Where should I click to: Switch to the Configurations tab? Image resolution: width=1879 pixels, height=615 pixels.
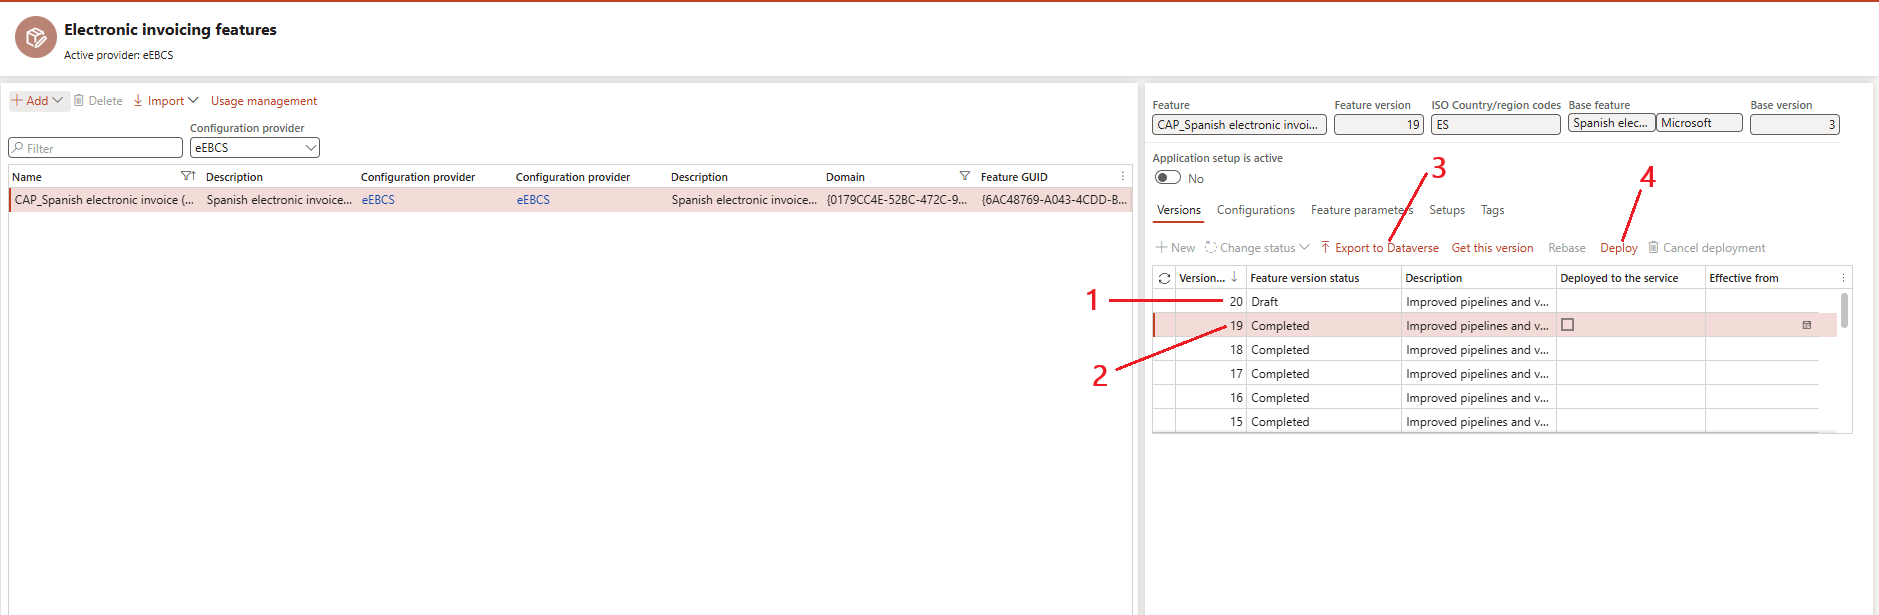[1255, 210]
